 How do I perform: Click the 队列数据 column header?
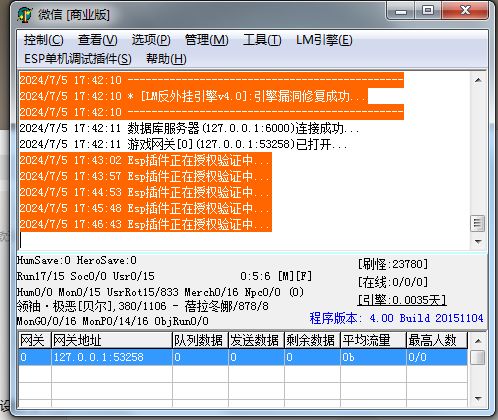click(200, 340)
